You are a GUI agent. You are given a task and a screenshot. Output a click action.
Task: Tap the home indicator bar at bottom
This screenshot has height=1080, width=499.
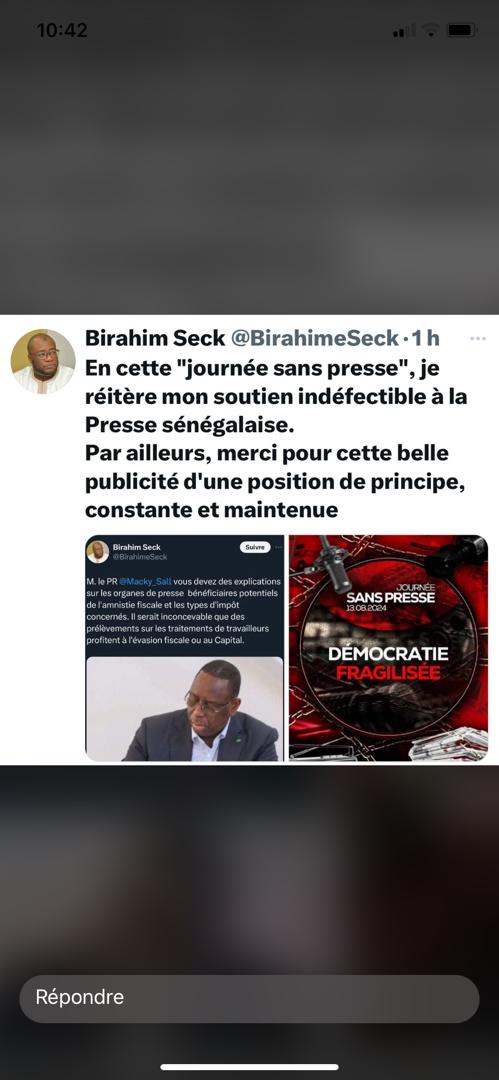[x=250, y=1067]
